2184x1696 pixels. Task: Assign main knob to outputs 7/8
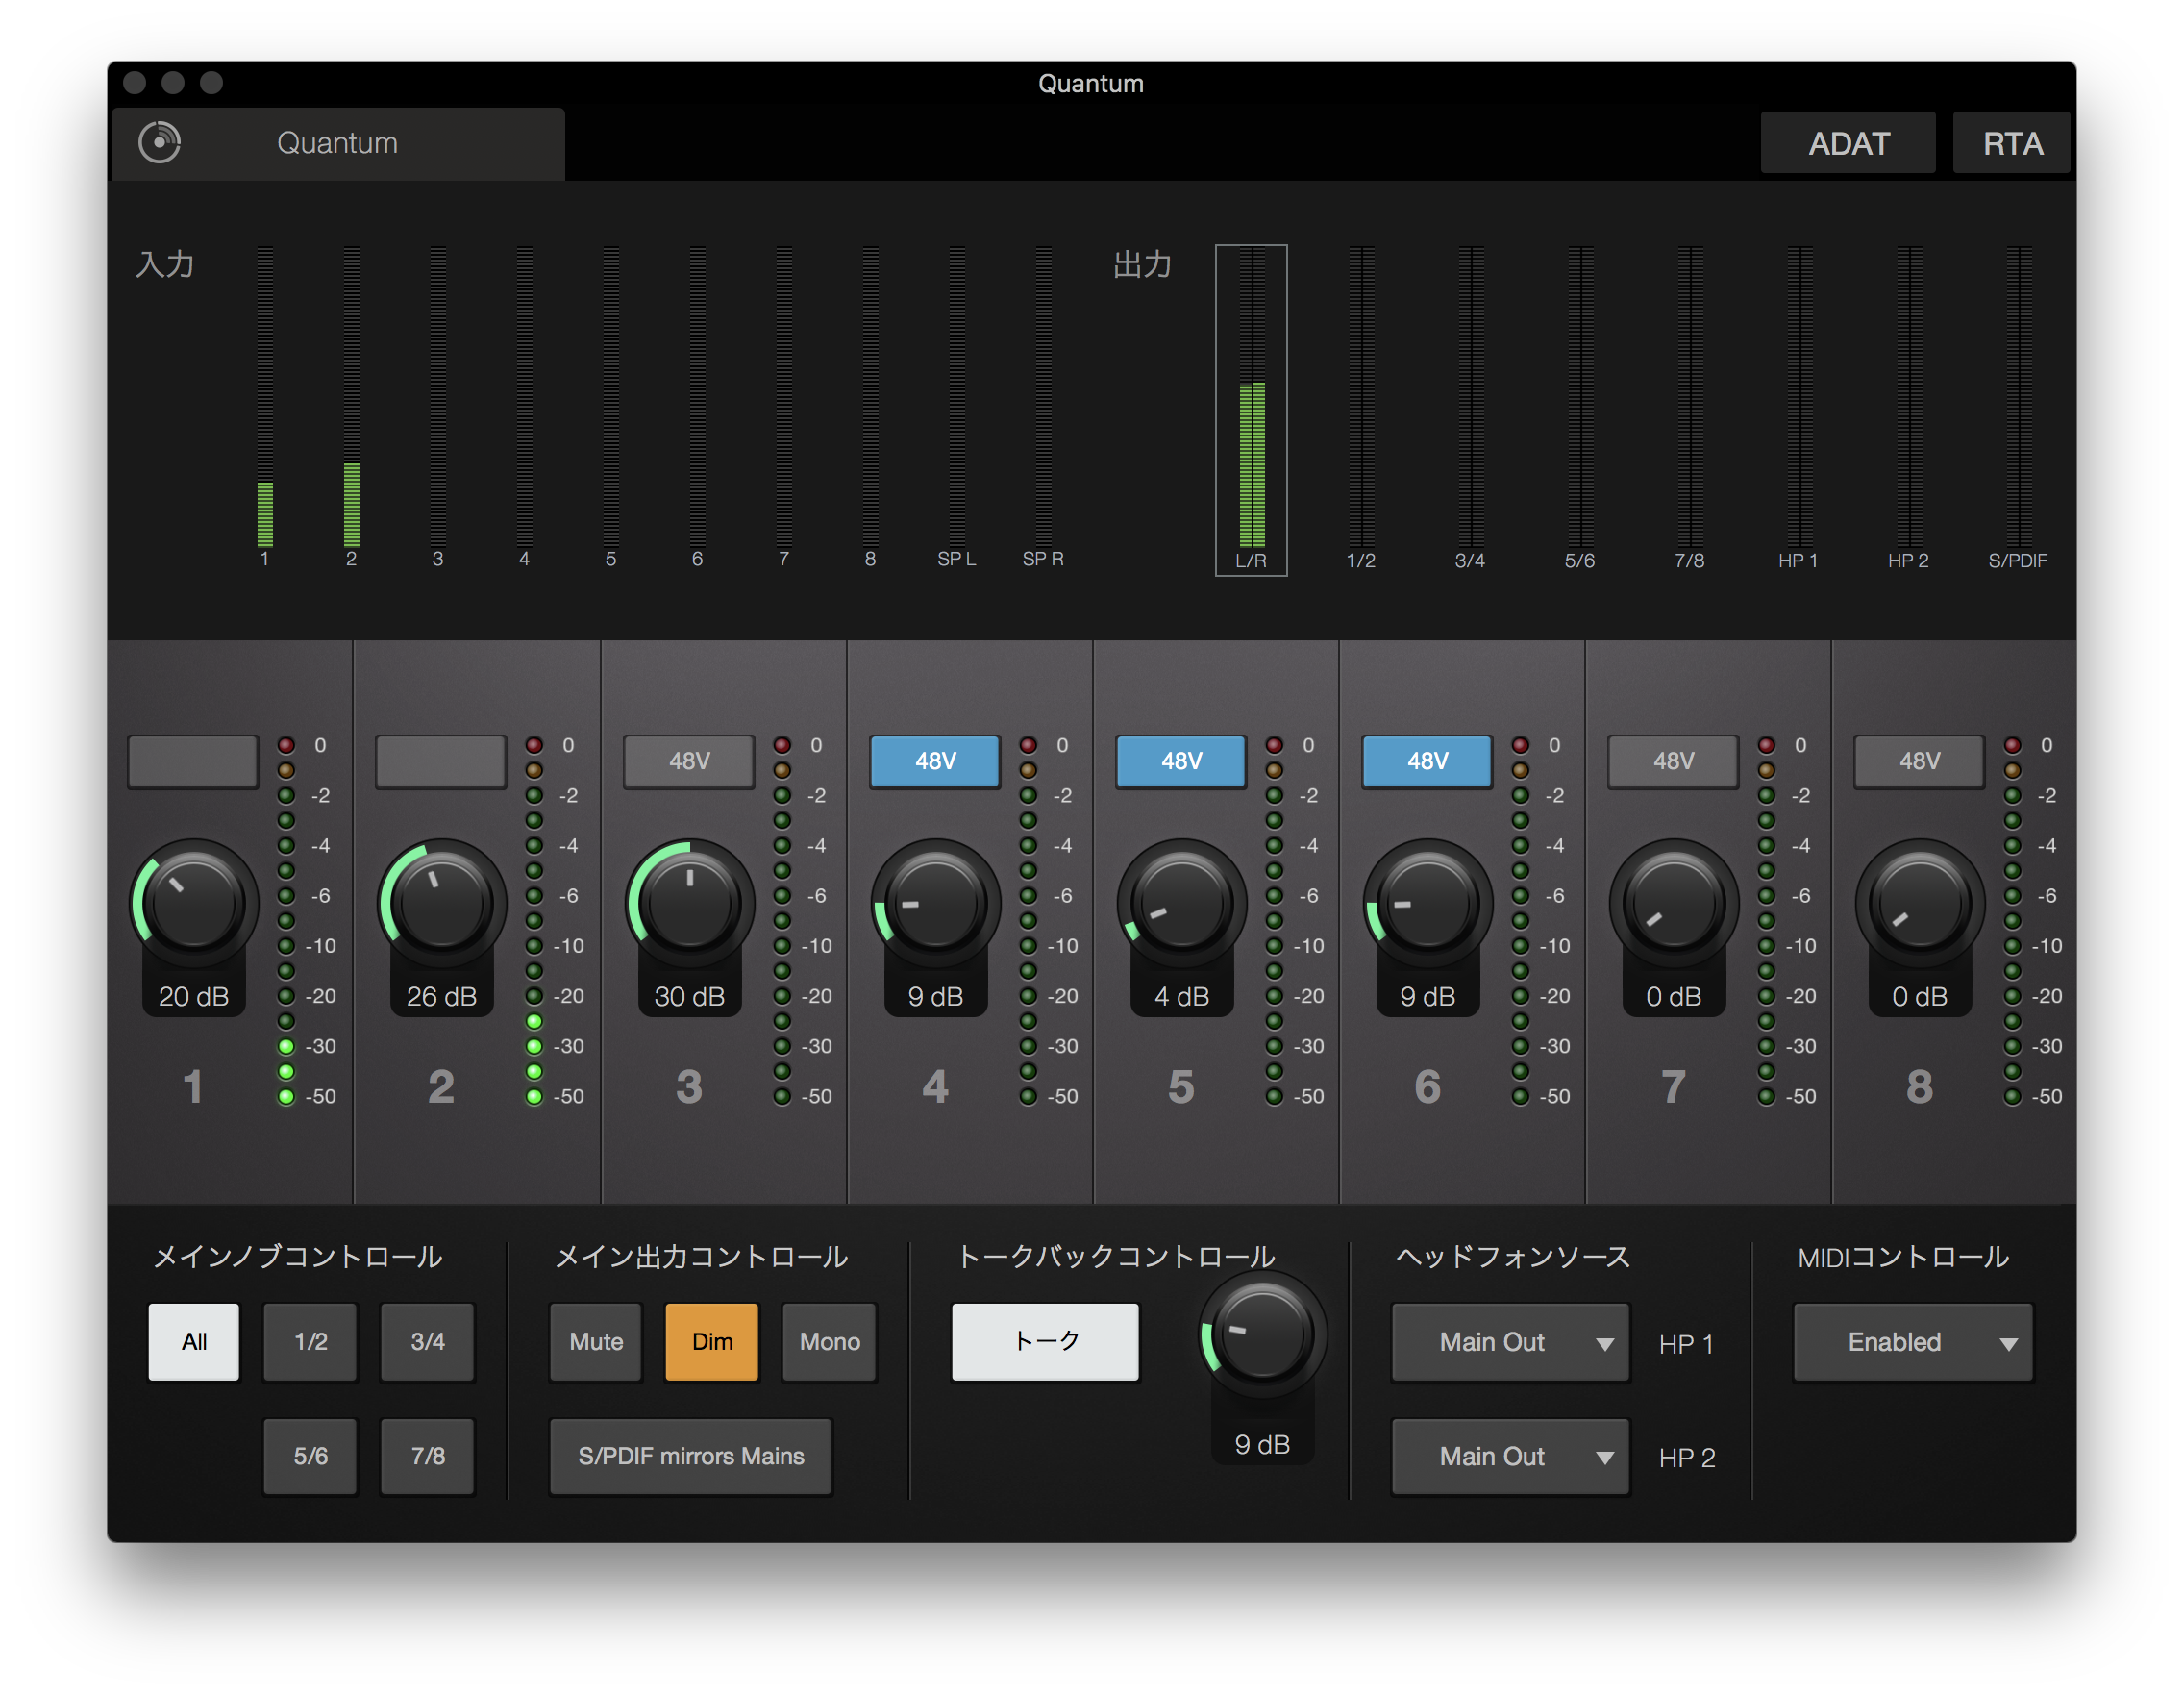click(x=427, y=1456)
